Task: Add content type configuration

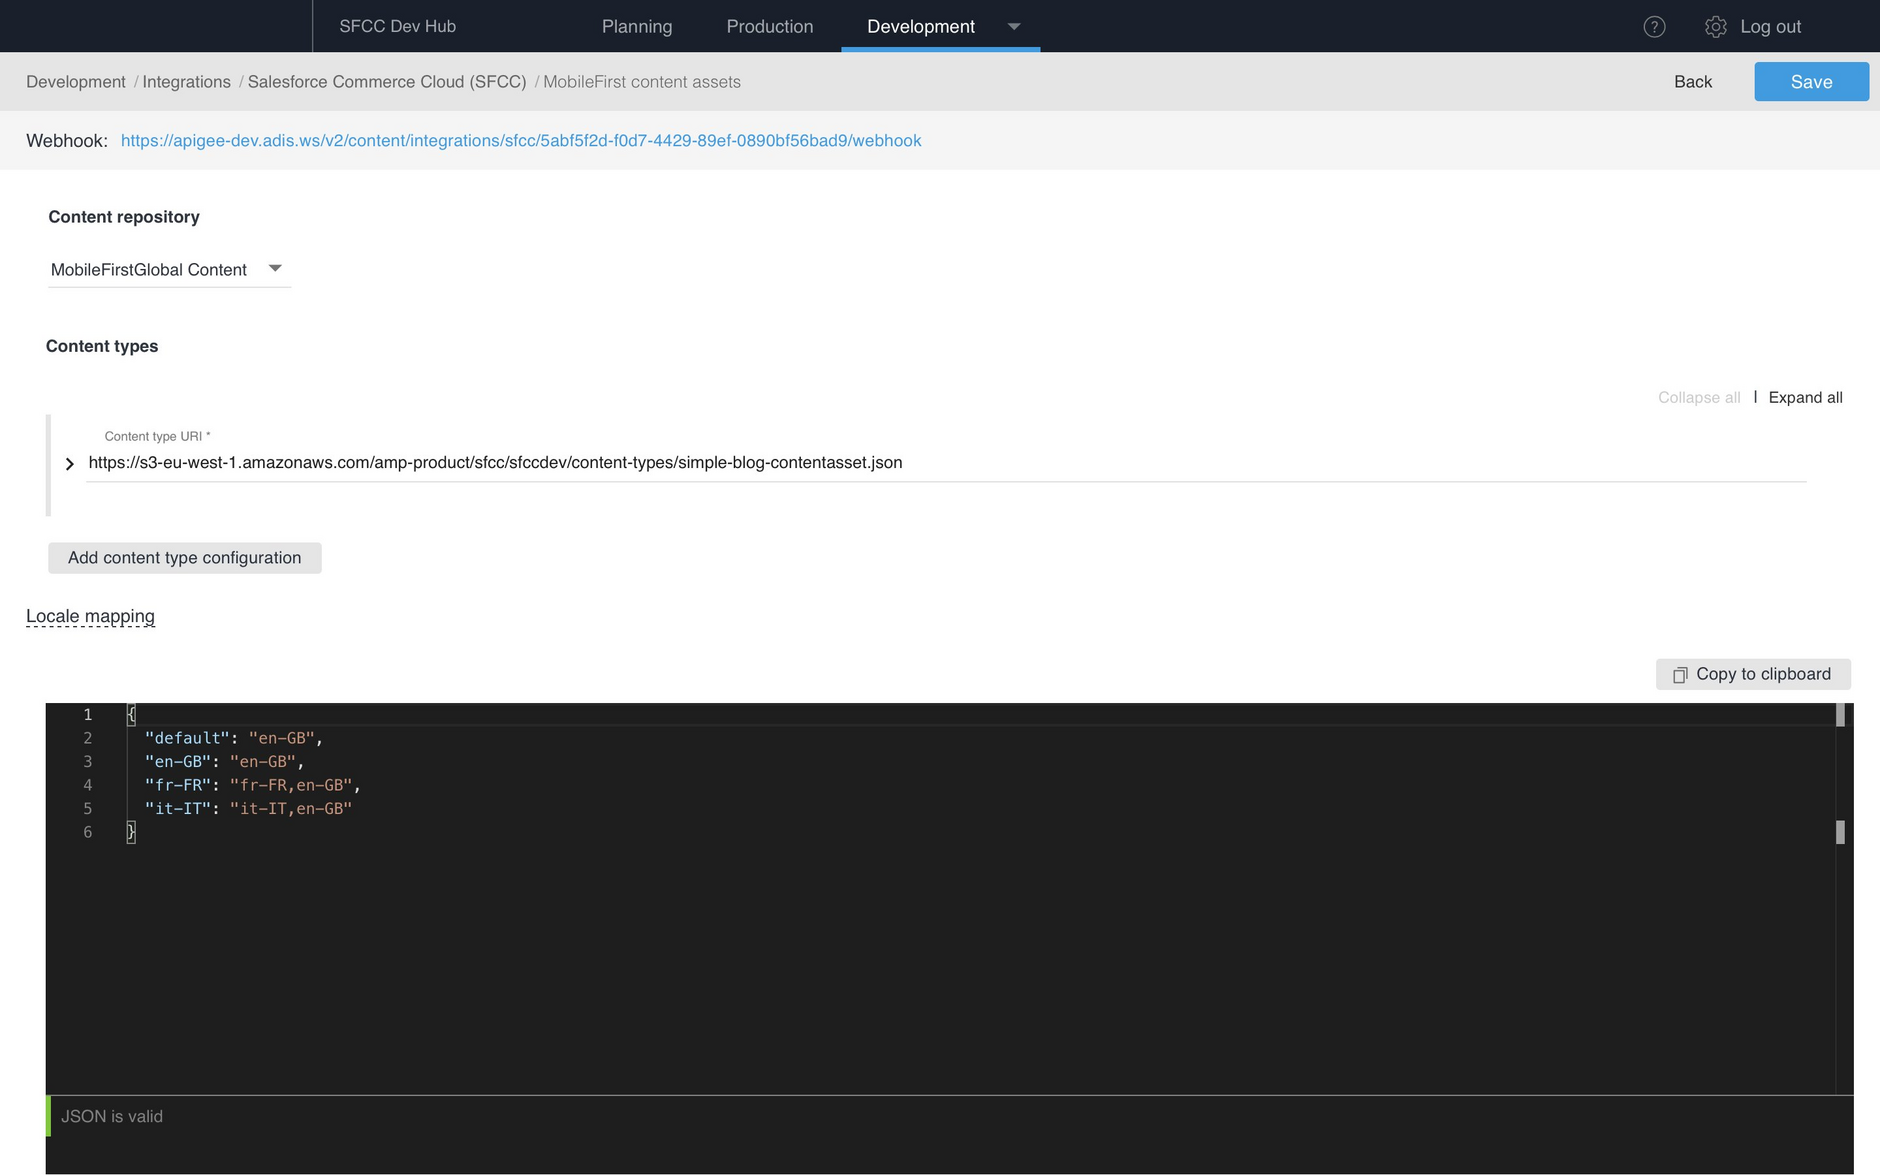Action: pyautogui.click(x=185, y=558)
